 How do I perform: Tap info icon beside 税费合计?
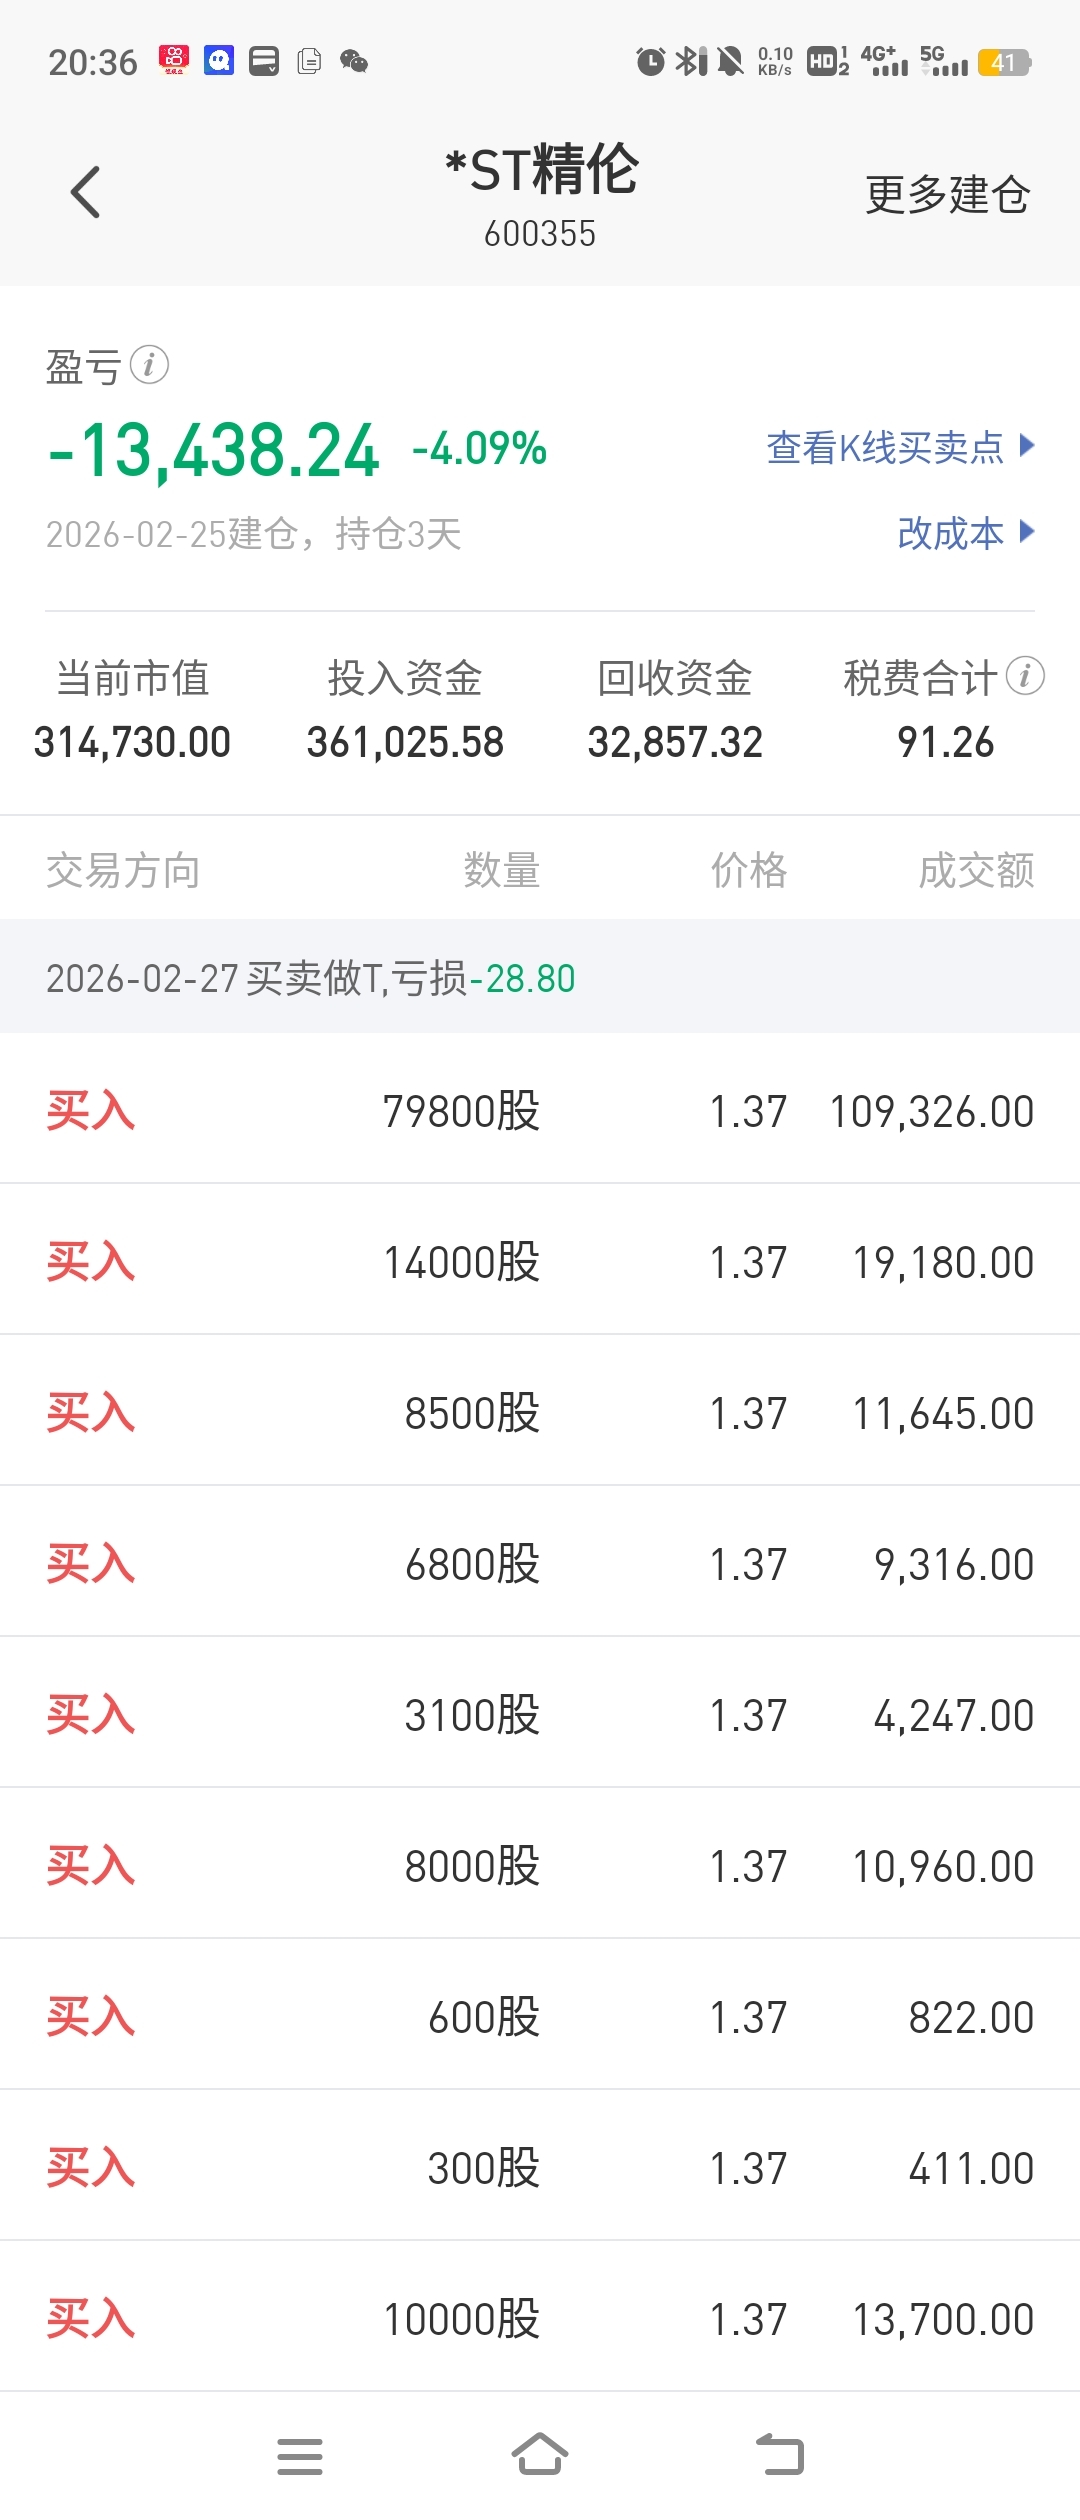(1025, 676)
